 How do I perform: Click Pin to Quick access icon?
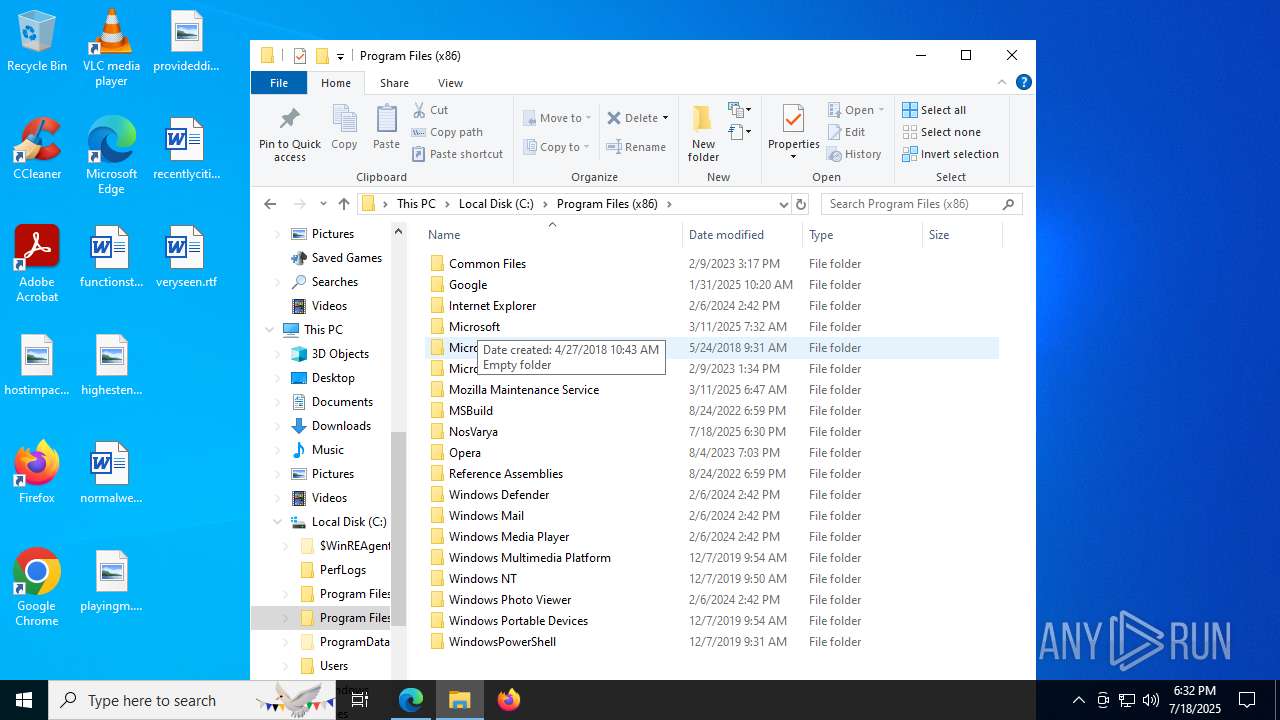[x=290, y=134]
